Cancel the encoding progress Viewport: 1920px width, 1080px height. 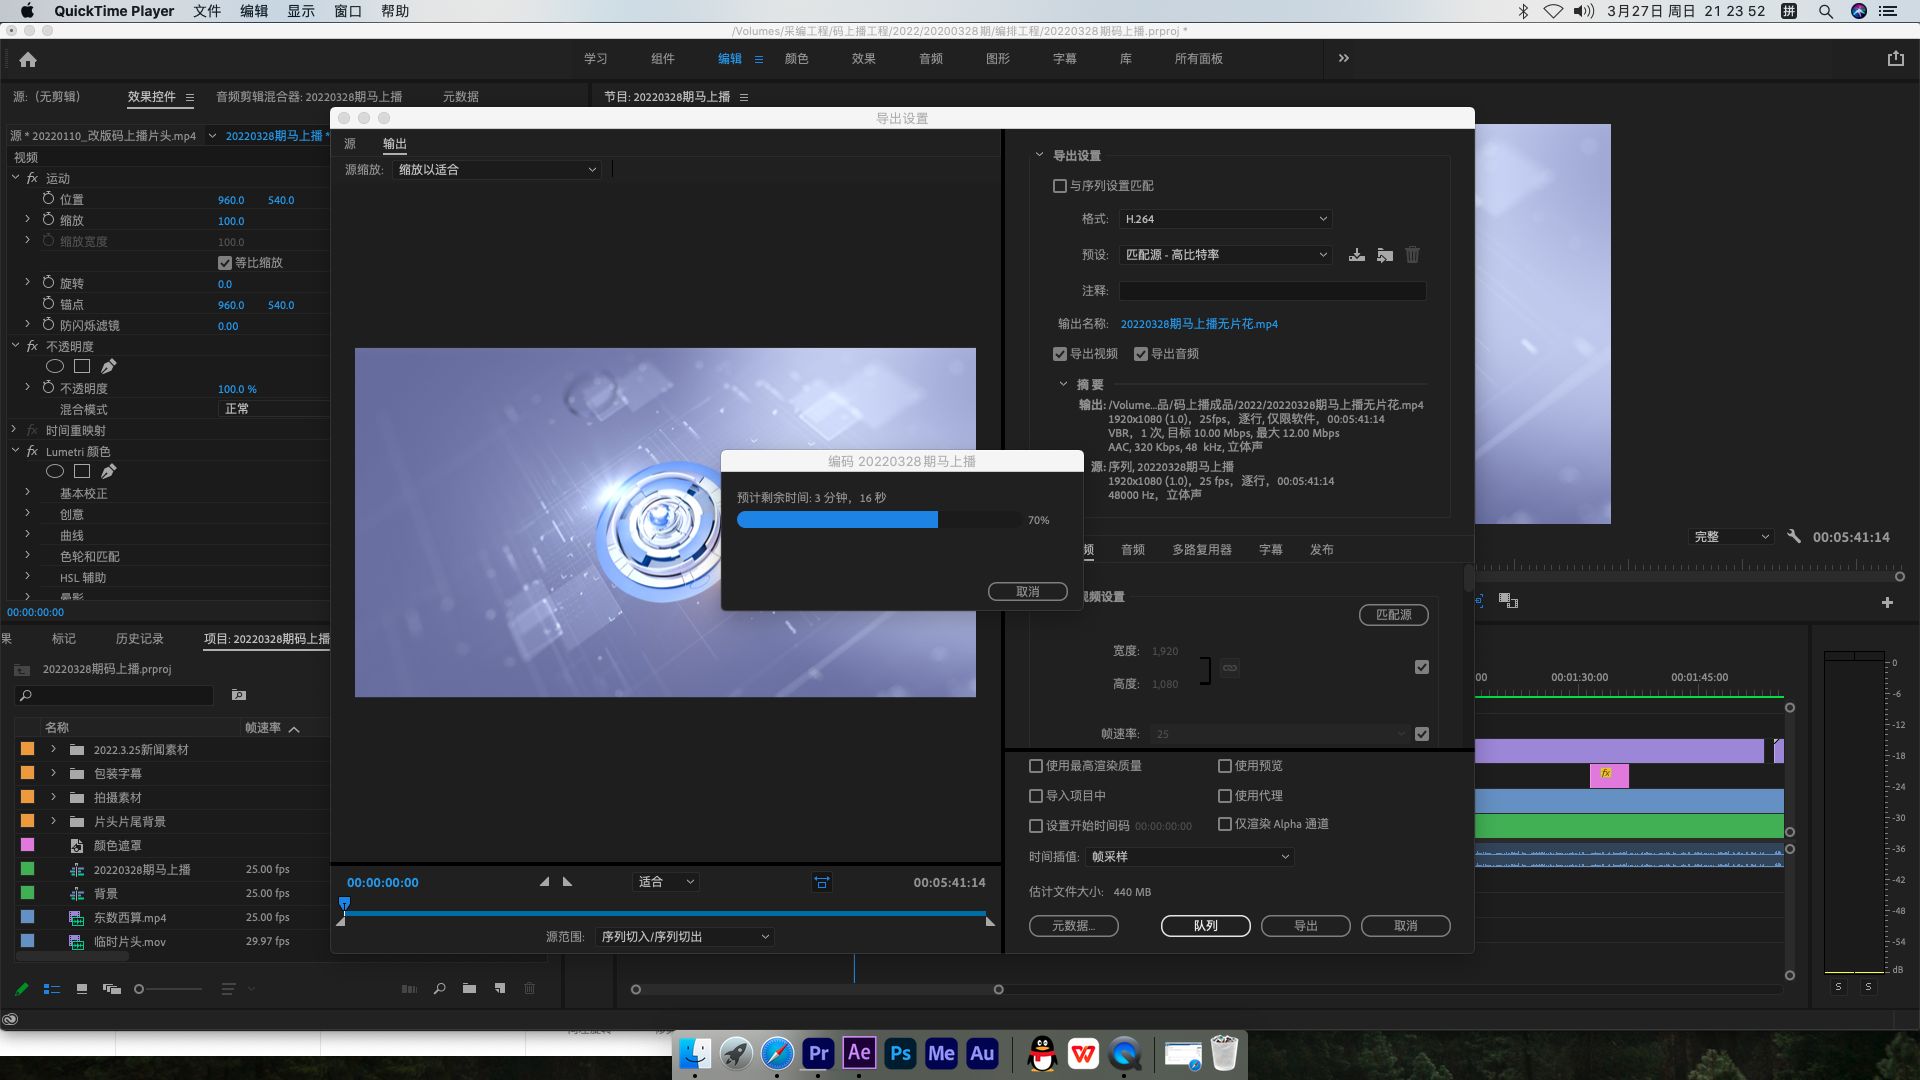point(1028,592)
